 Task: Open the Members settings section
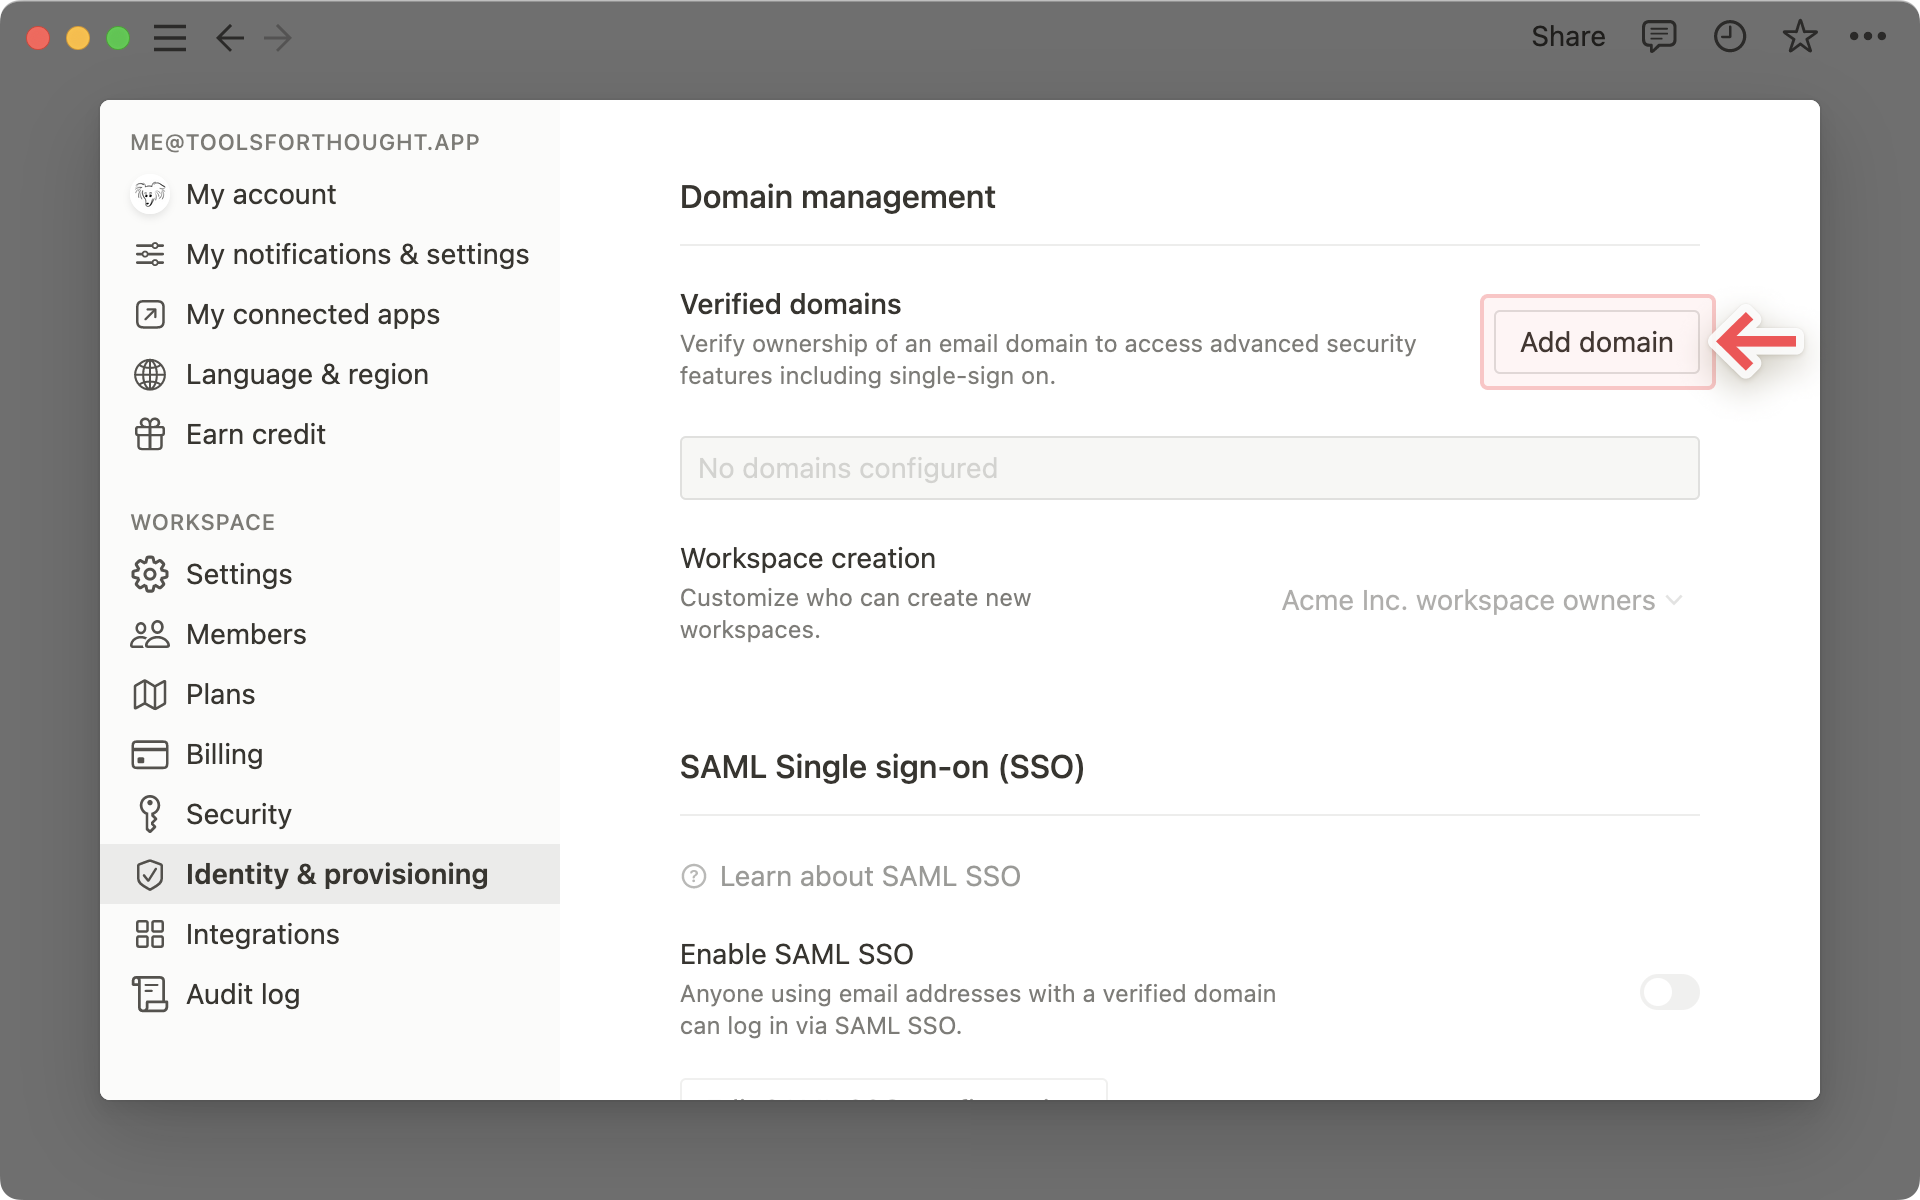tap(246, 634)
